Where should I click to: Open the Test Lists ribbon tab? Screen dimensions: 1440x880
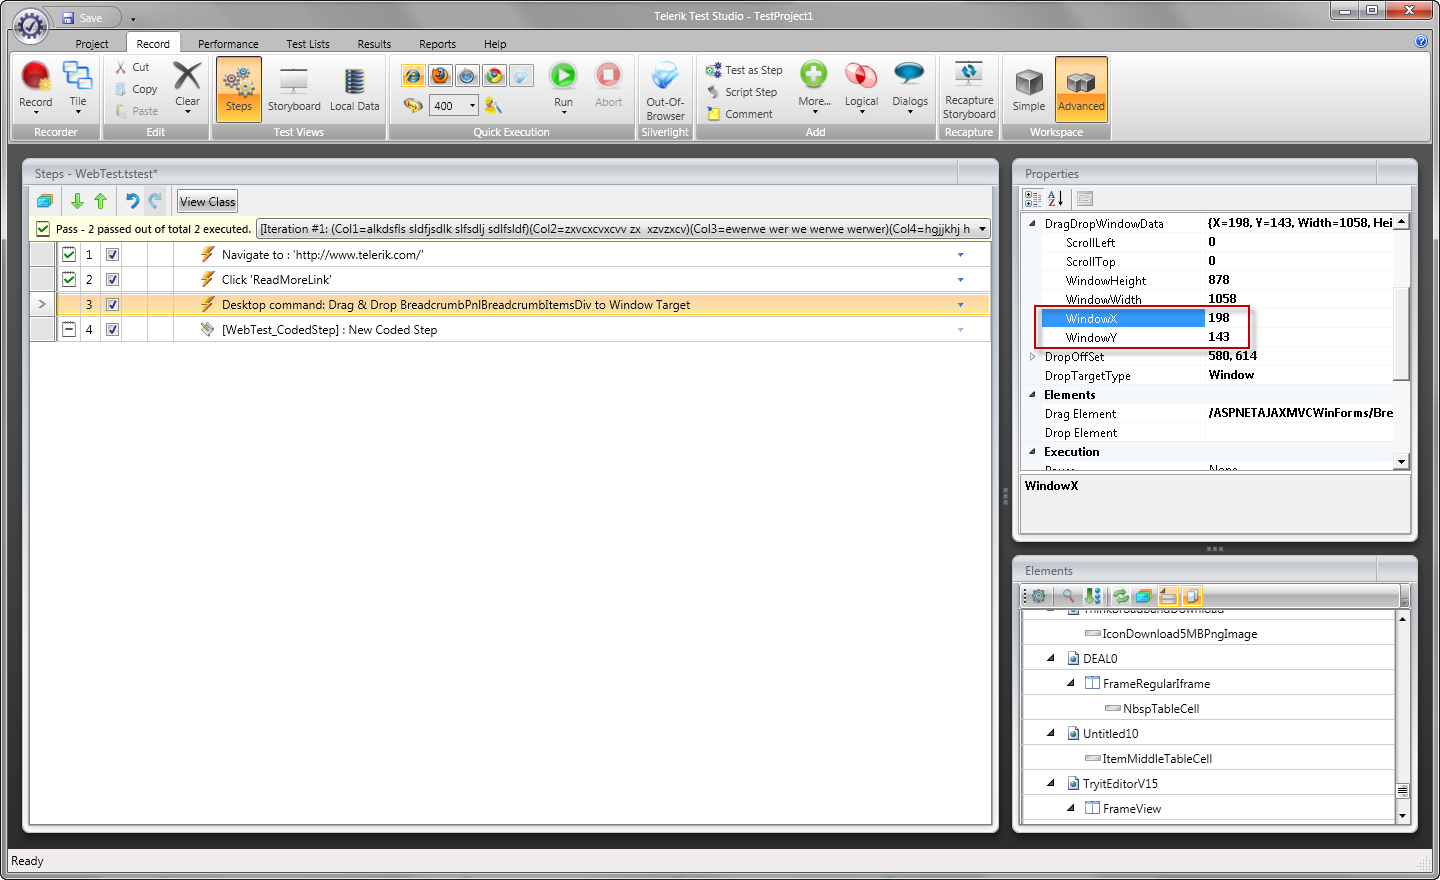click(308, 44)
